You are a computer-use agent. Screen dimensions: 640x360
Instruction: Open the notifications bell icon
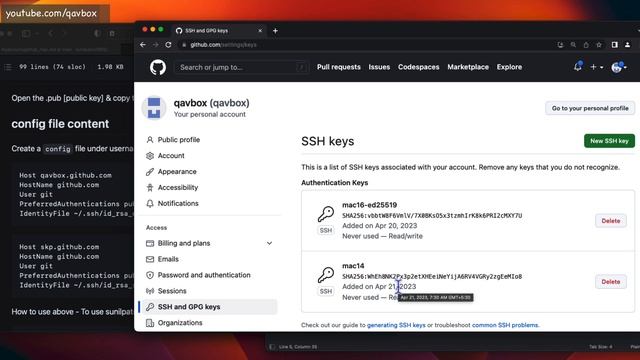578,67
